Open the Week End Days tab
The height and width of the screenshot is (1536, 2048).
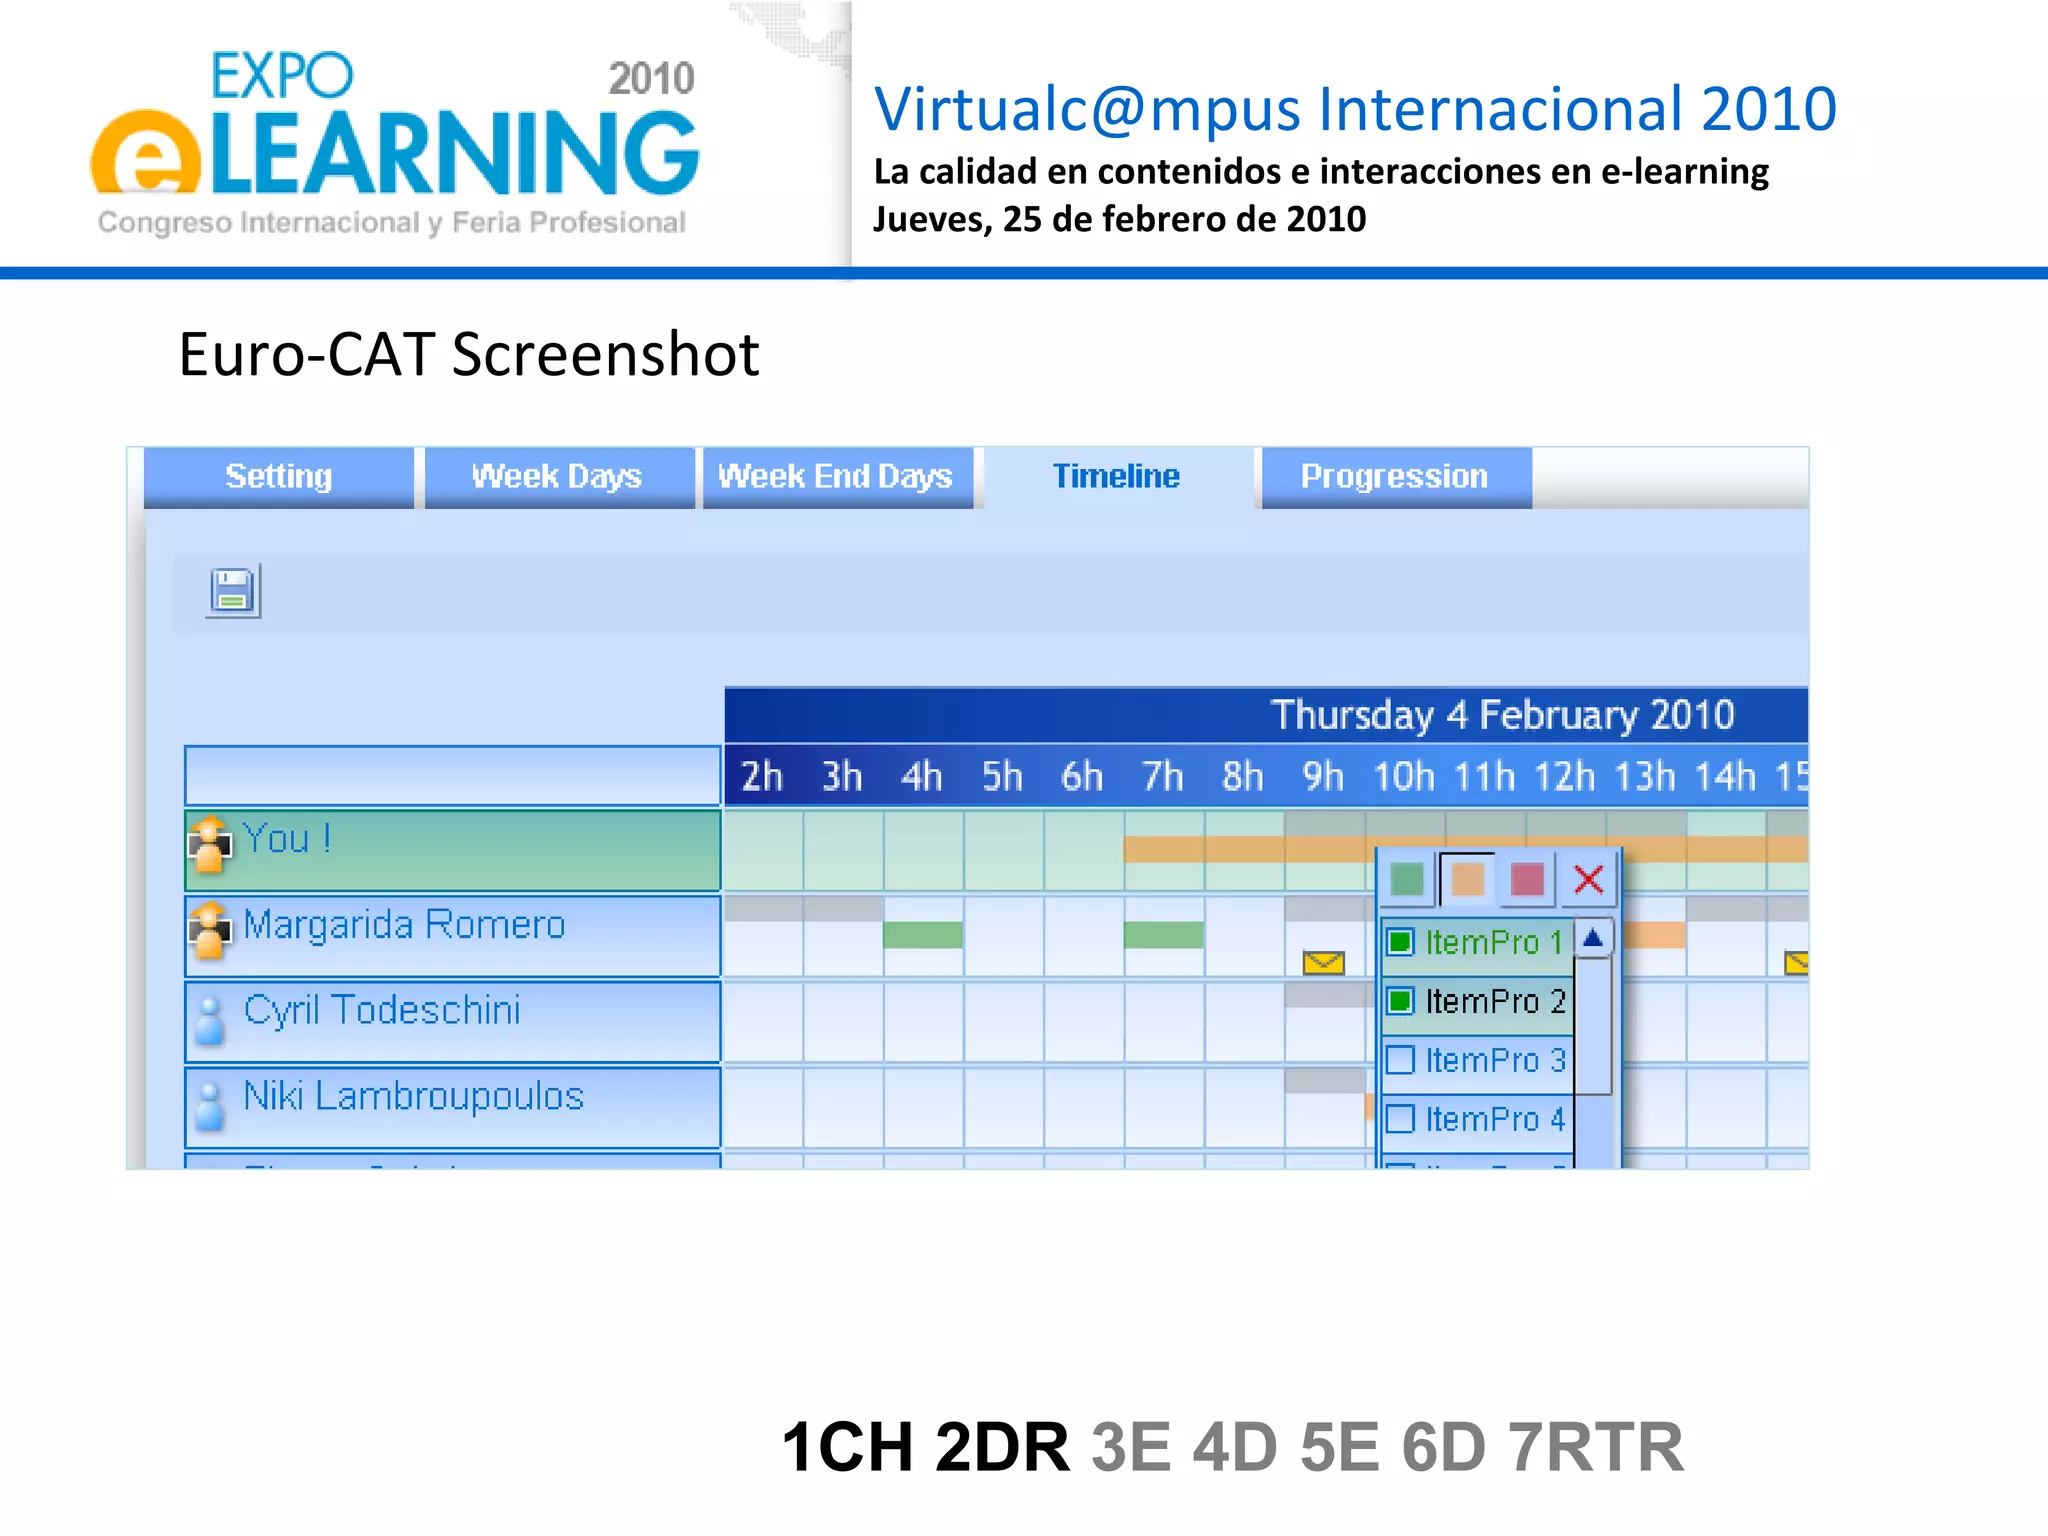pos(836,477)
